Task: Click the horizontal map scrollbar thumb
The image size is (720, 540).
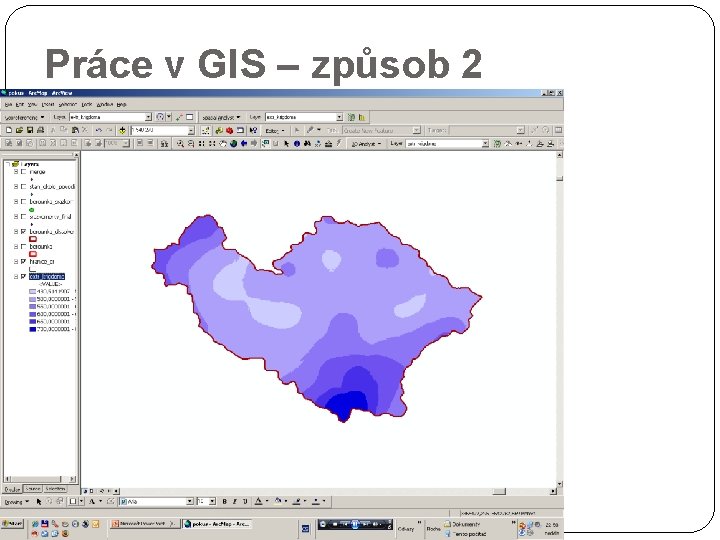Action: click(x=499, y=491)
